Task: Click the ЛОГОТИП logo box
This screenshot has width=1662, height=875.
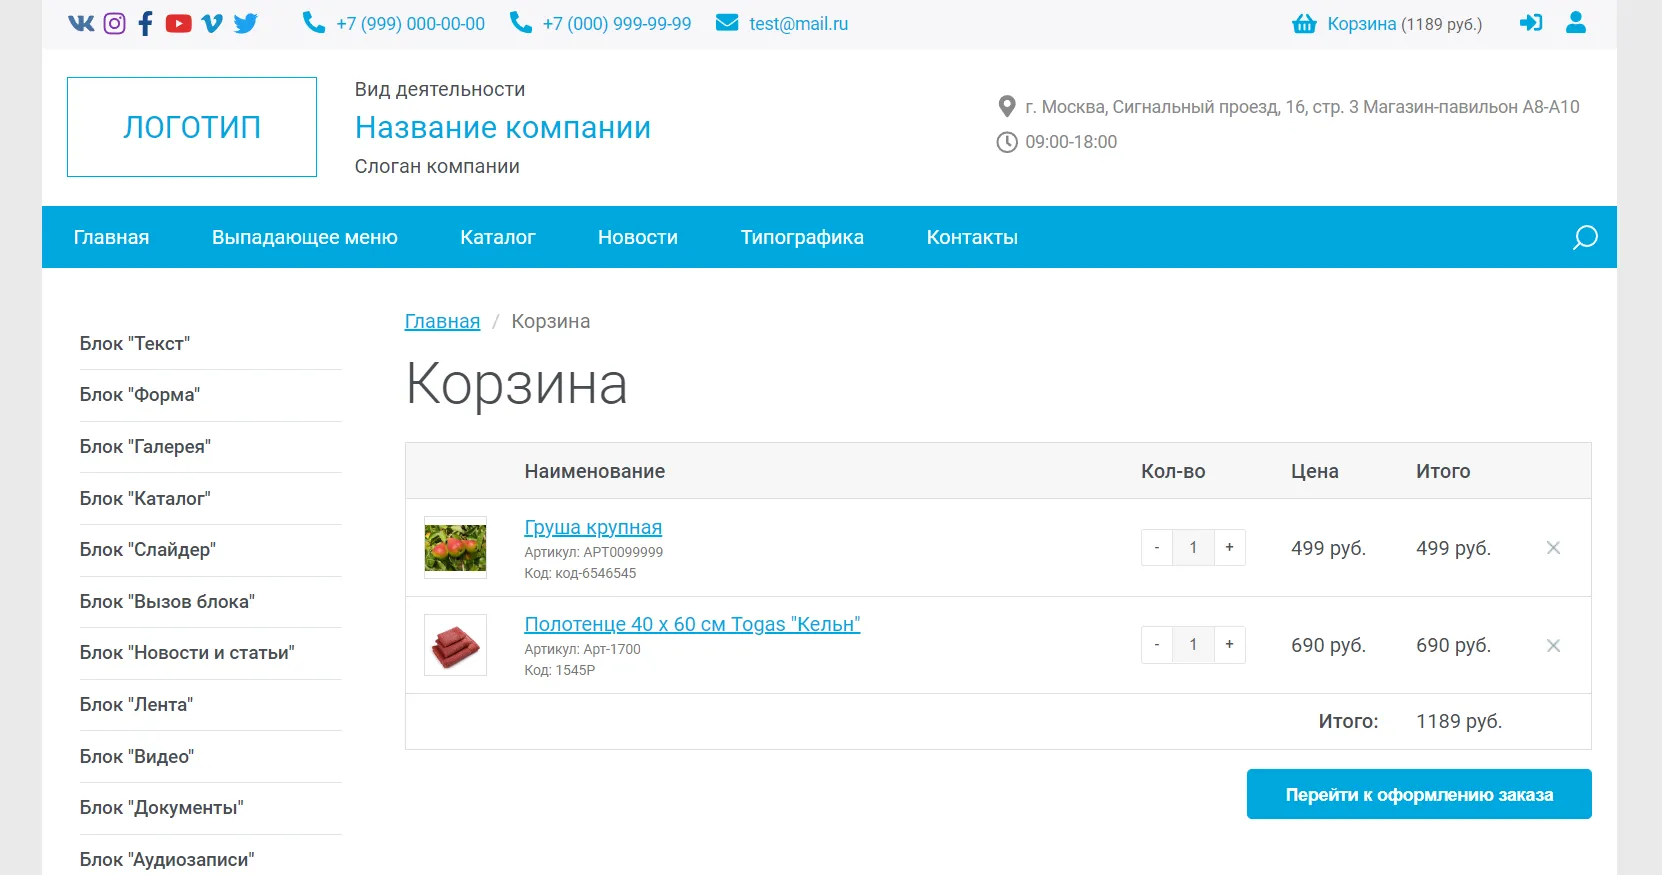Action: tap(192, 127)
